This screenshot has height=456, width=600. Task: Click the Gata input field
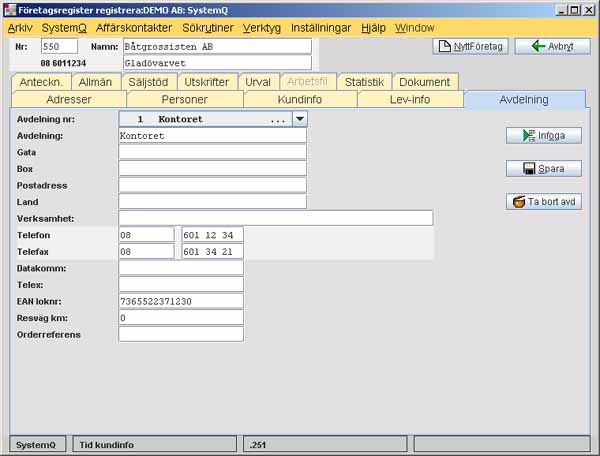[212, 152]
